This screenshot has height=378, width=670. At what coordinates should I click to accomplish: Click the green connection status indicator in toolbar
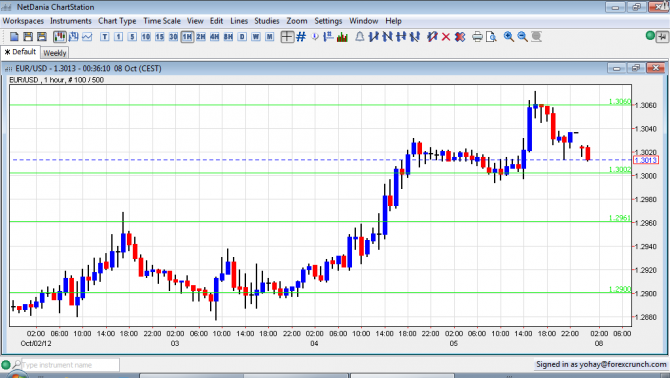pos(650,36)
